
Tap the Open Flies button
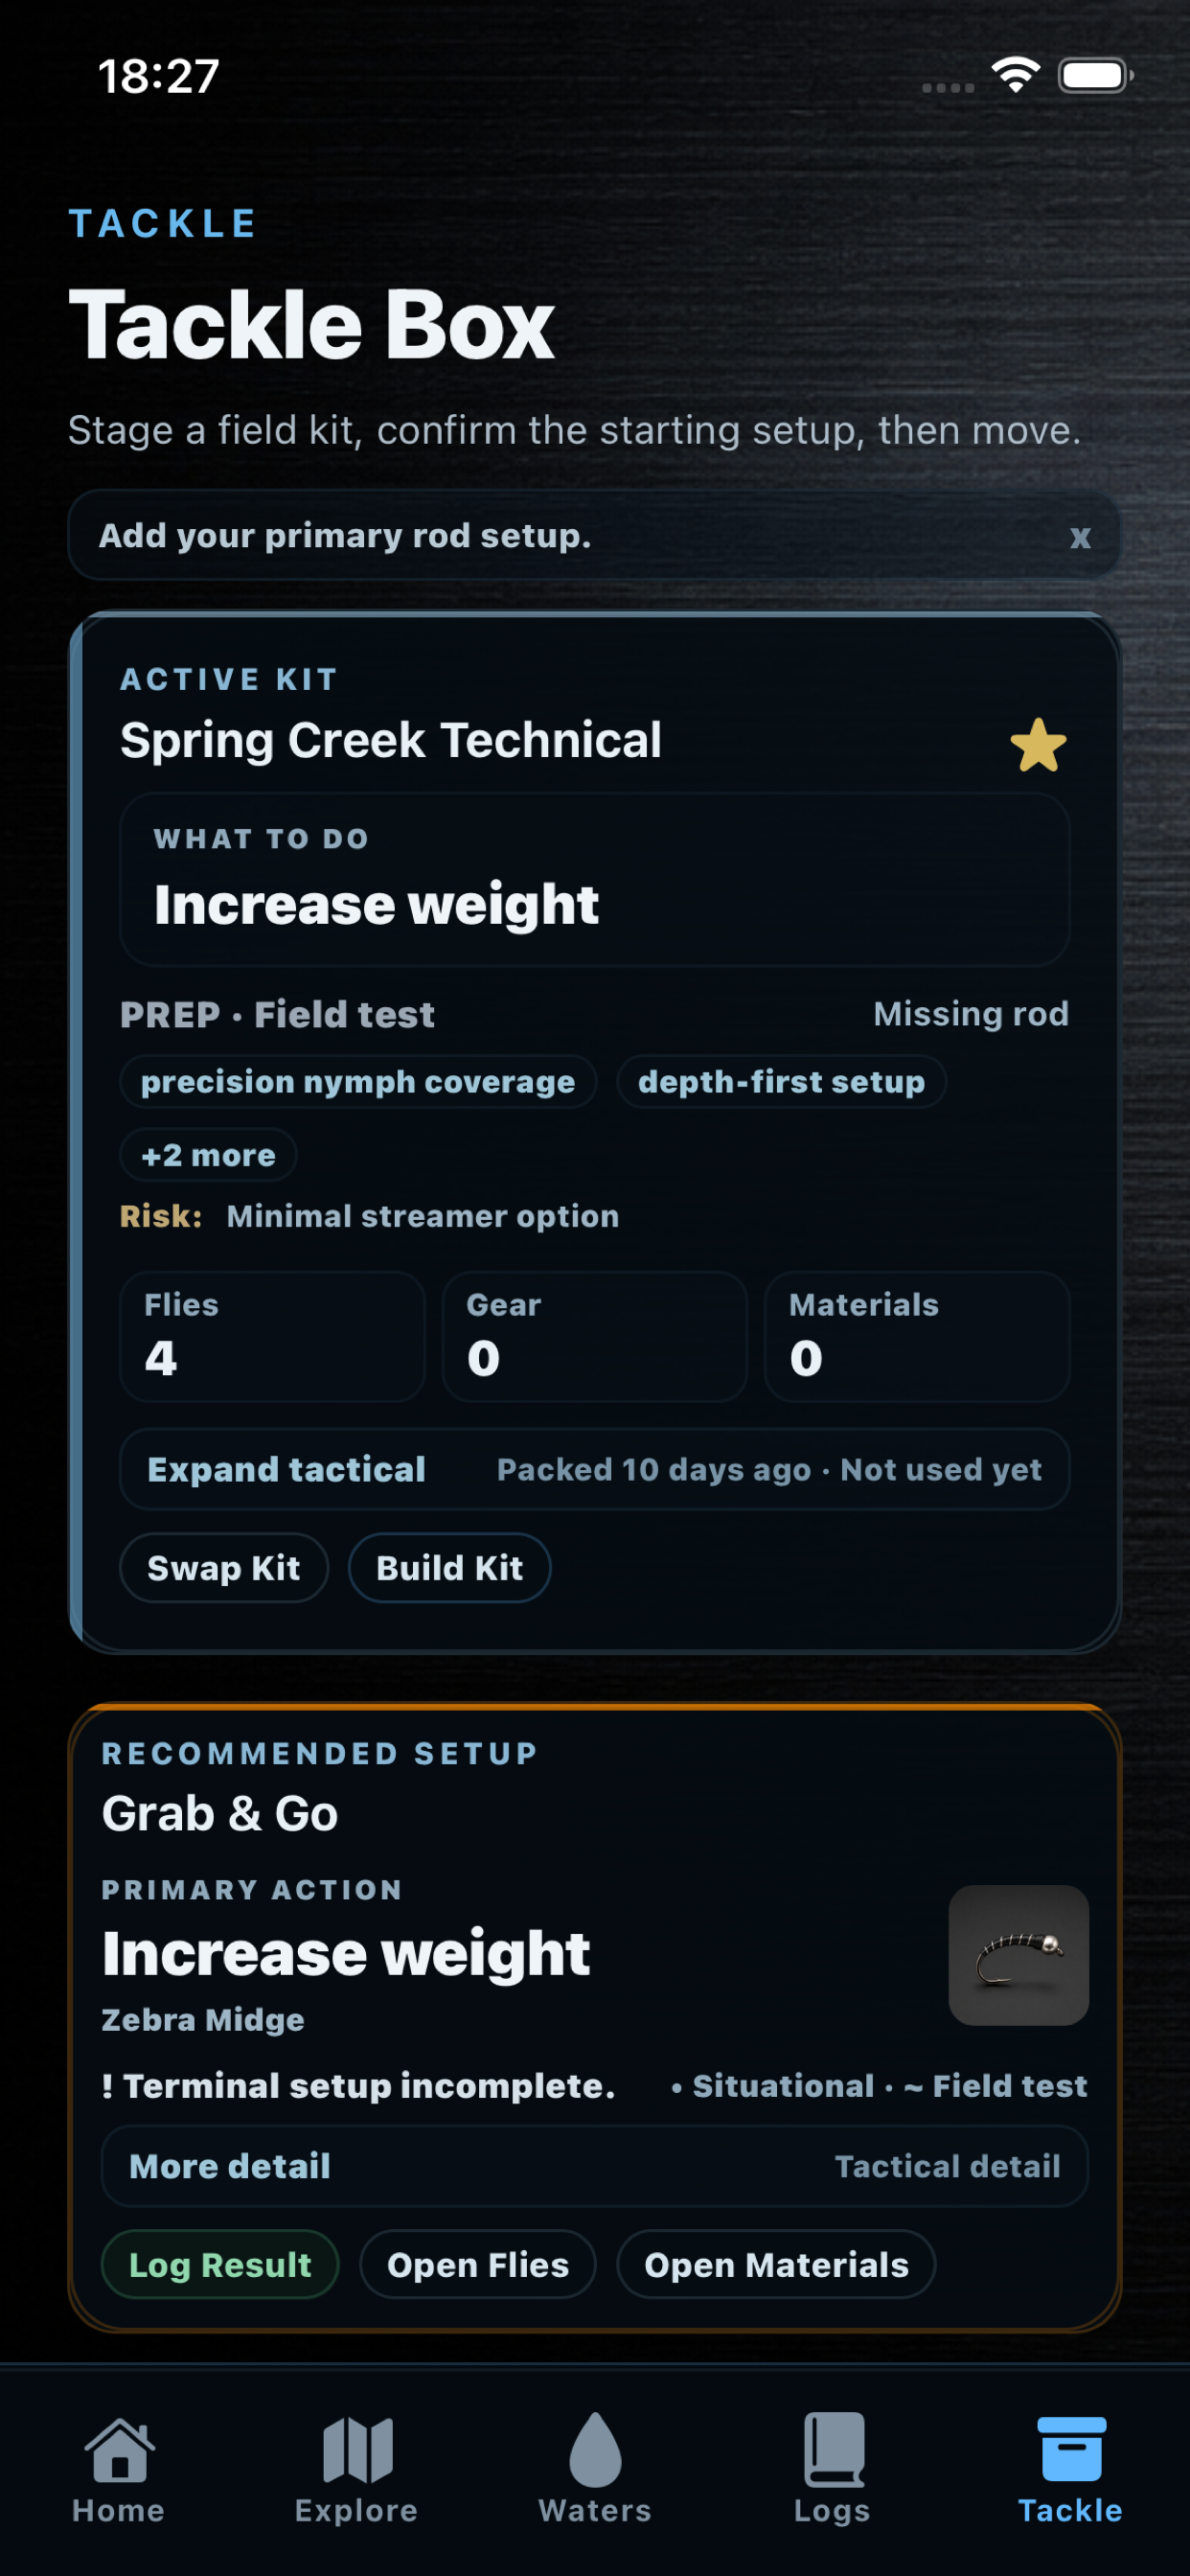(x=478, y=2264)
